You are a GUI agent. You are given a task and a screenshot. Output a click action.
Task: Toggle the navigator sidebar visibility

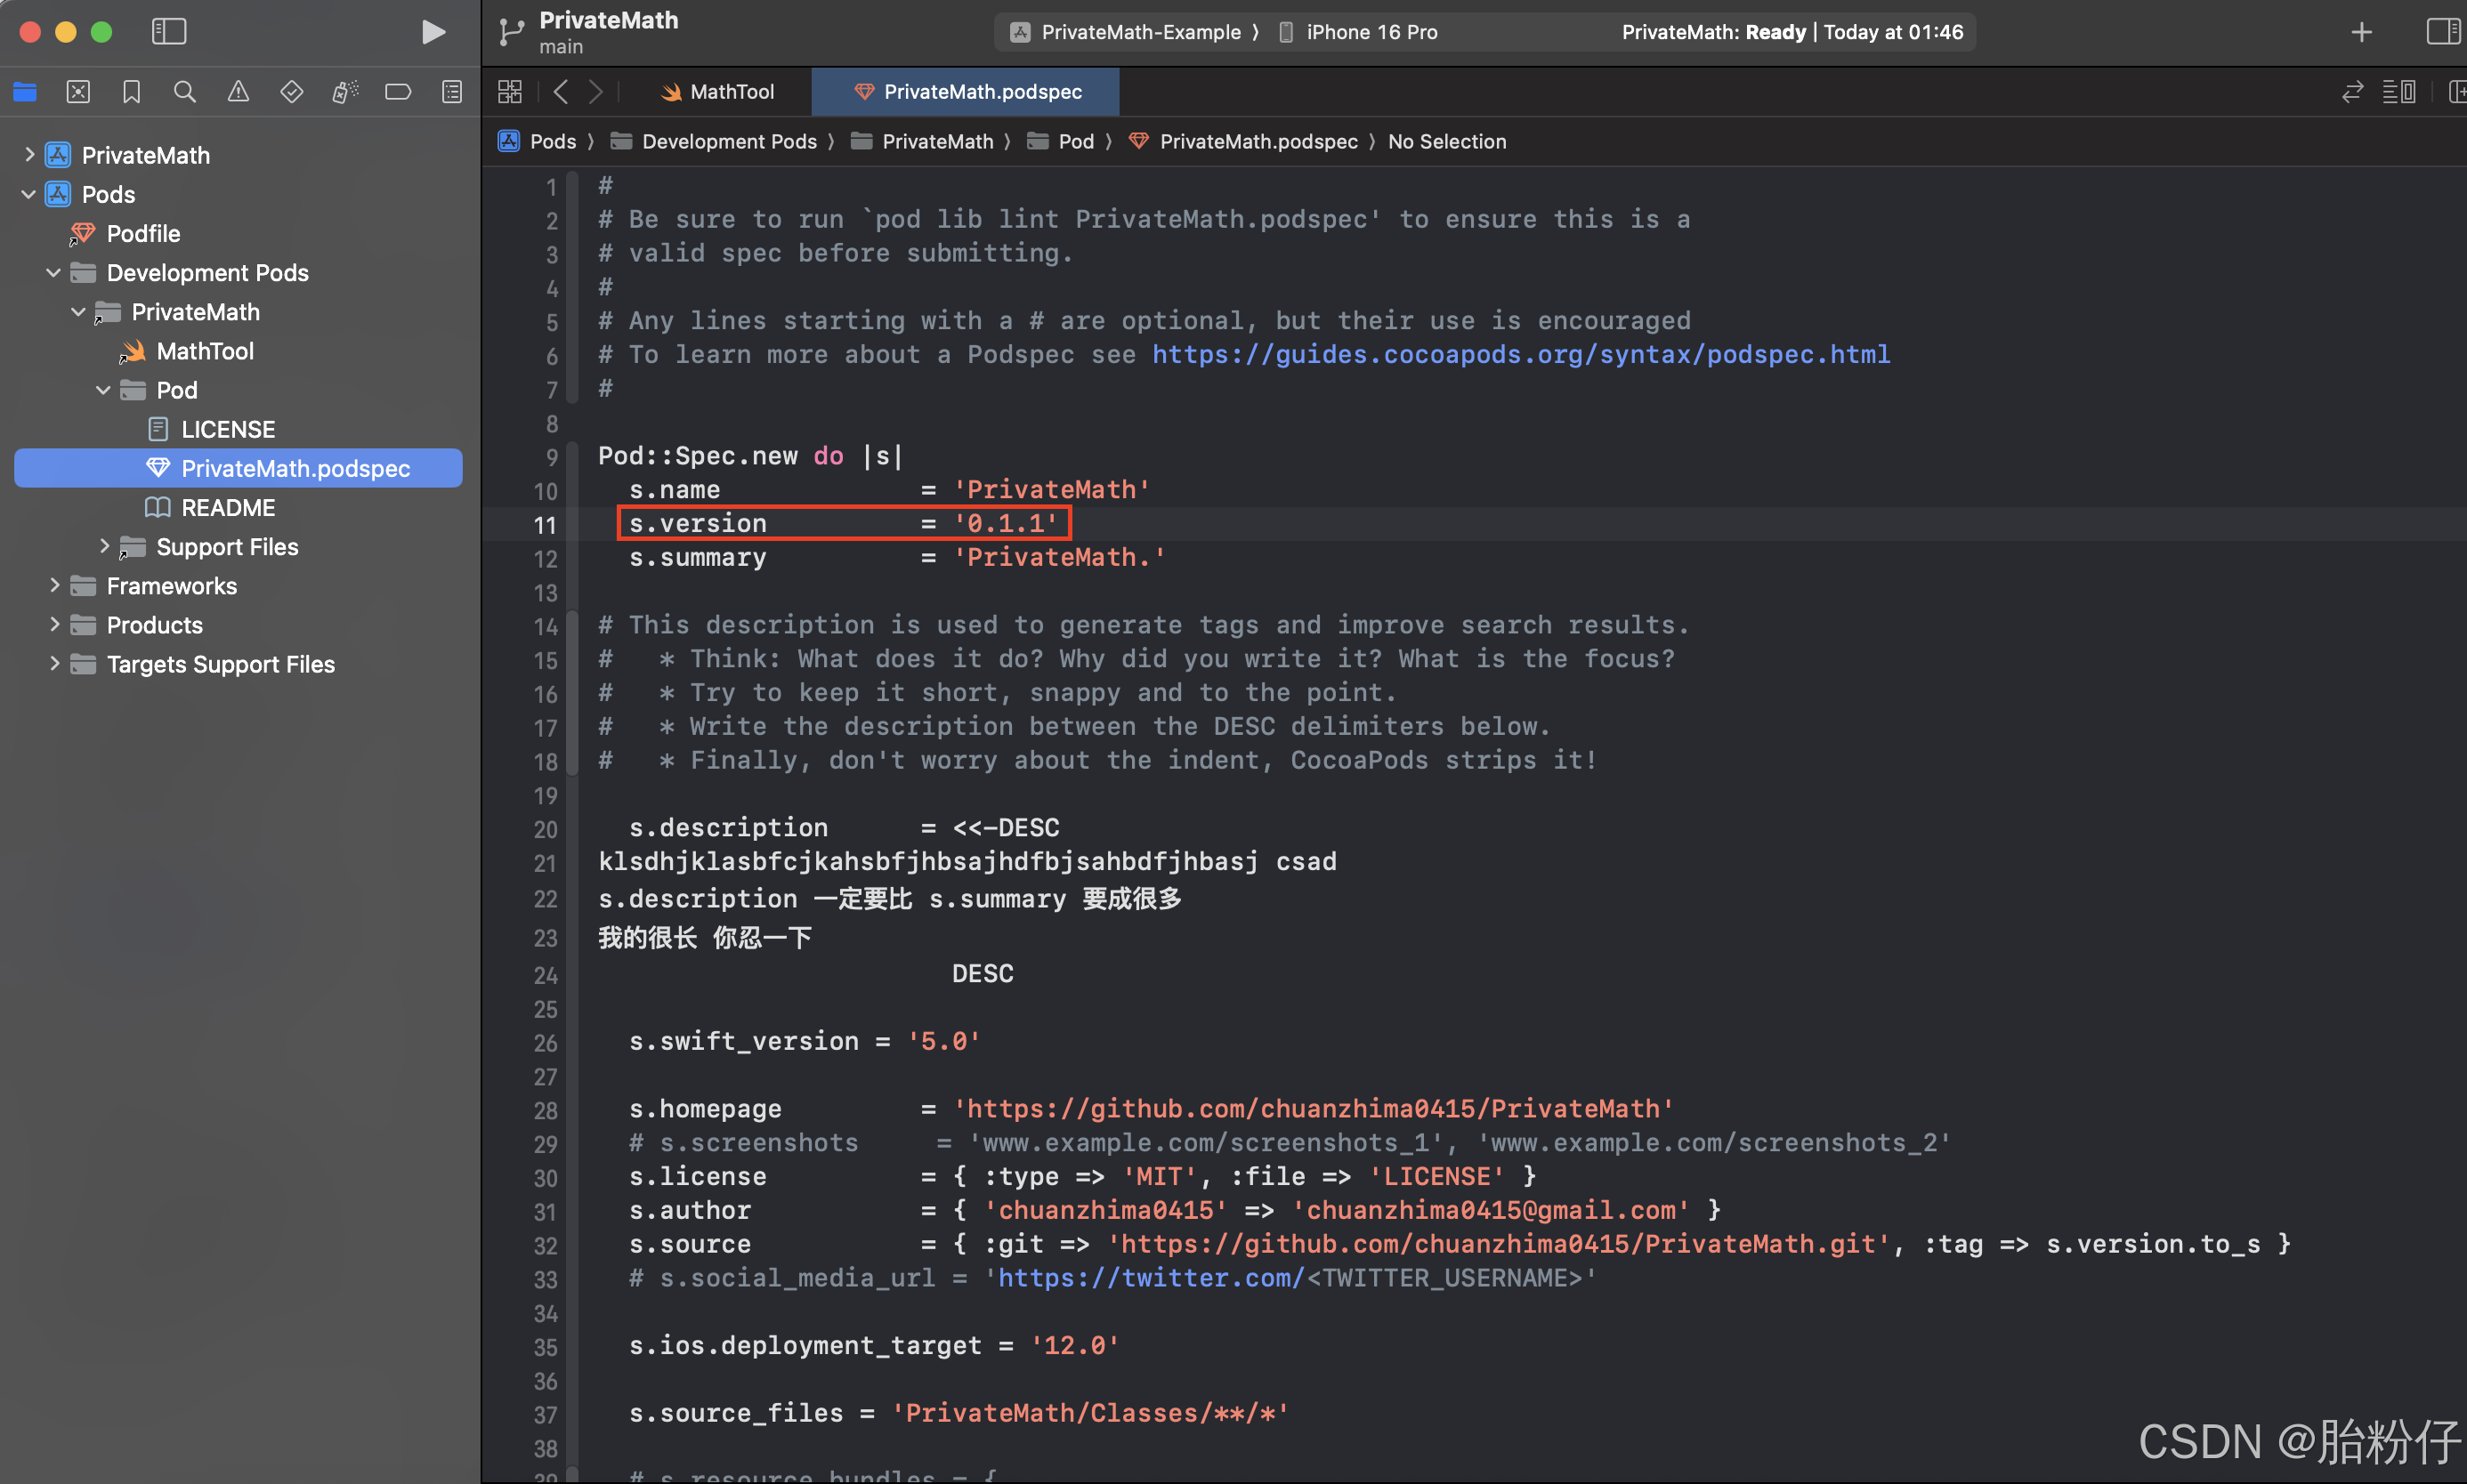tap(169, 32)
